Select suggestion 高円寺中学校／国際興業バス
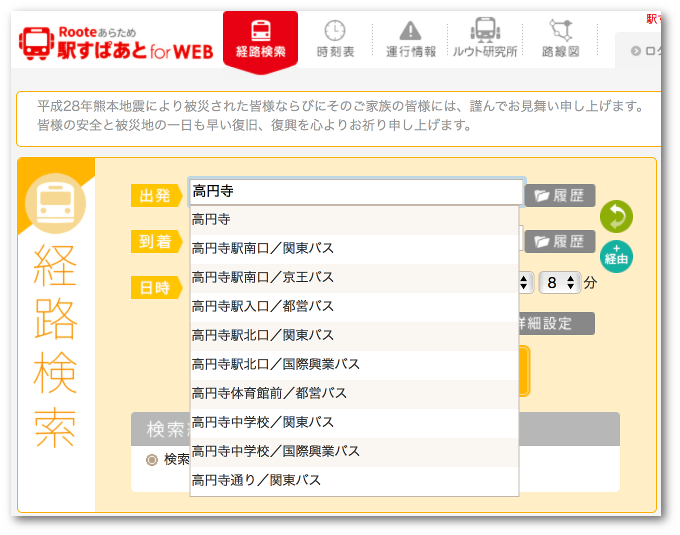This screenshot has width=680, height=535. [354, 453]
